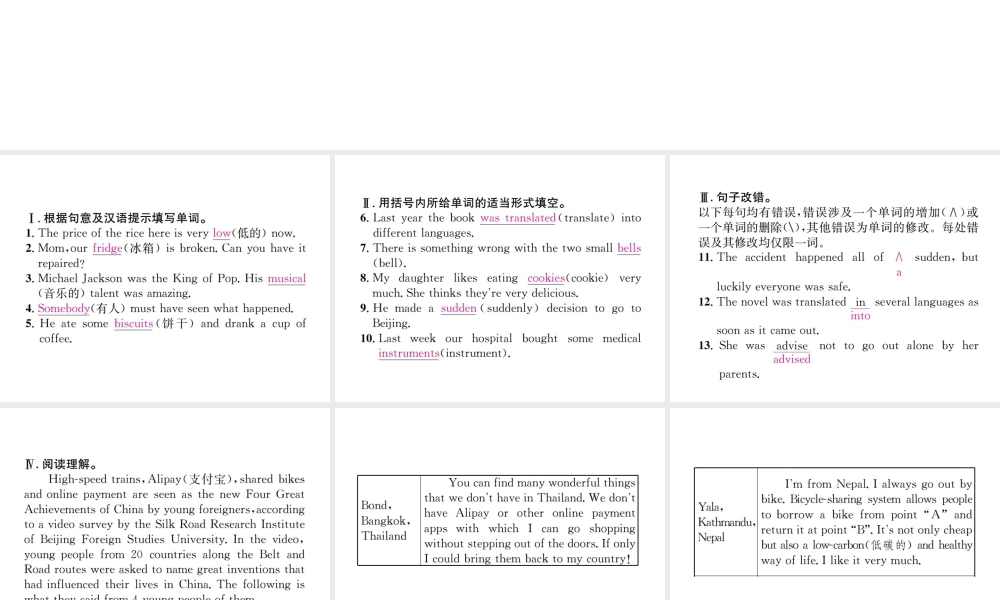Click the table cell "Yala, Kathmandu, Nepal"
This screenshot has height=600, width=1000.
click(x=726, y=522)
